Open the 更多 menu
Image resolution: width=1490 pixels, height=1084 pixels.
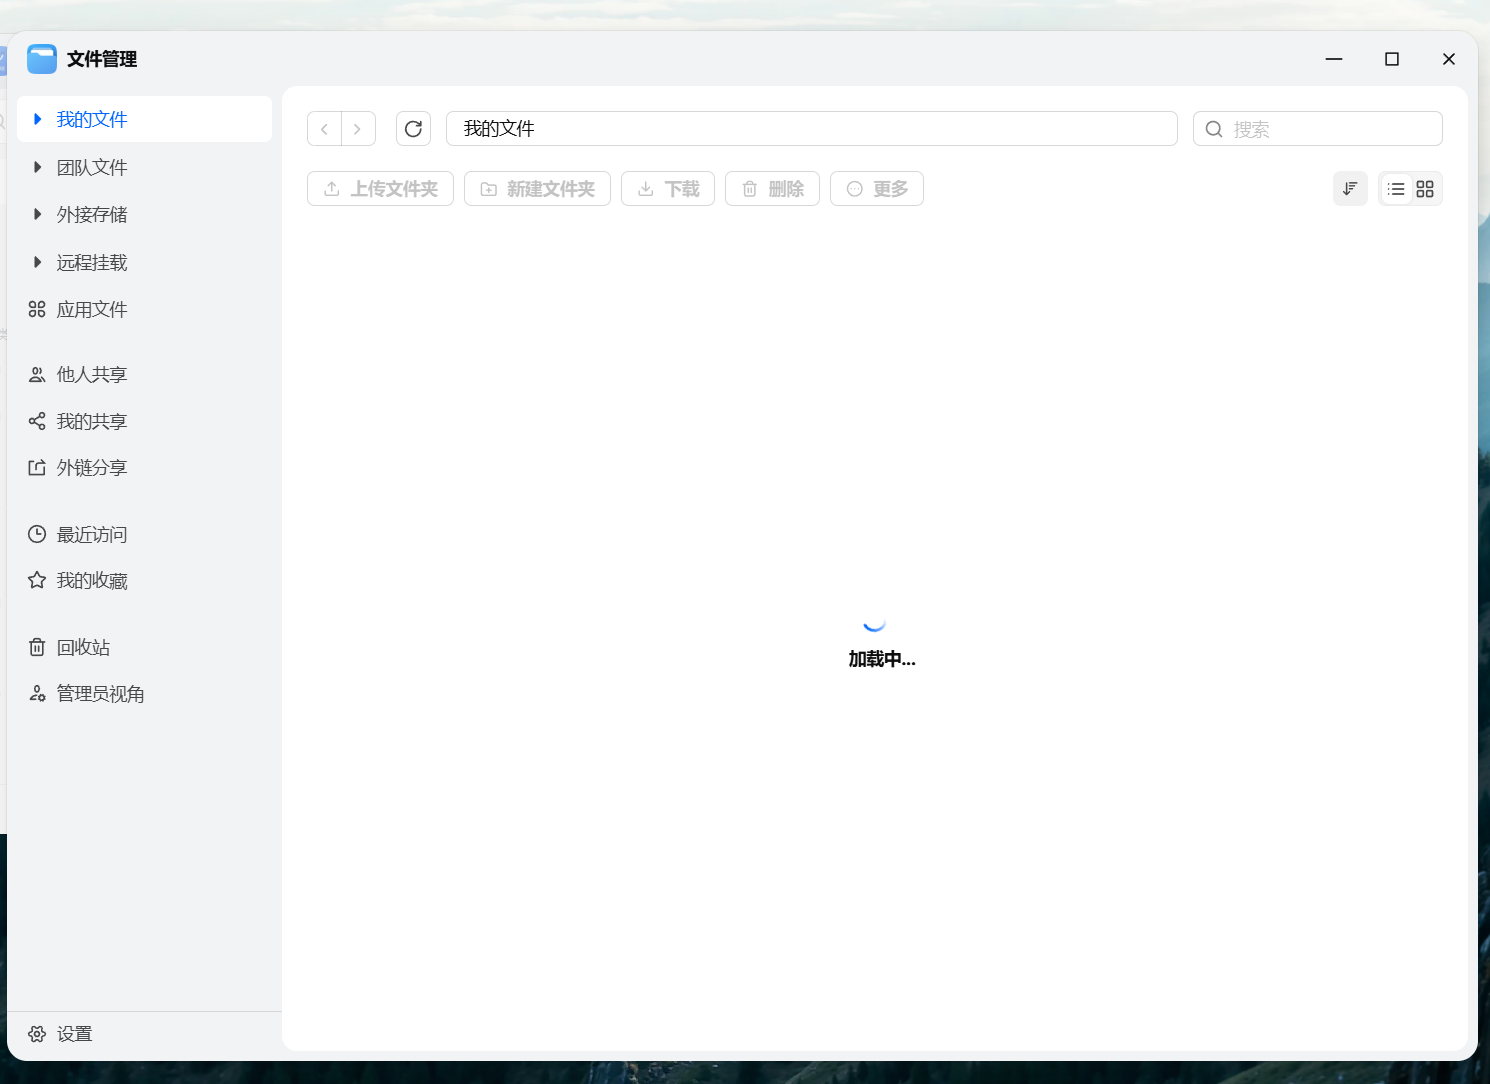[877, 188]
